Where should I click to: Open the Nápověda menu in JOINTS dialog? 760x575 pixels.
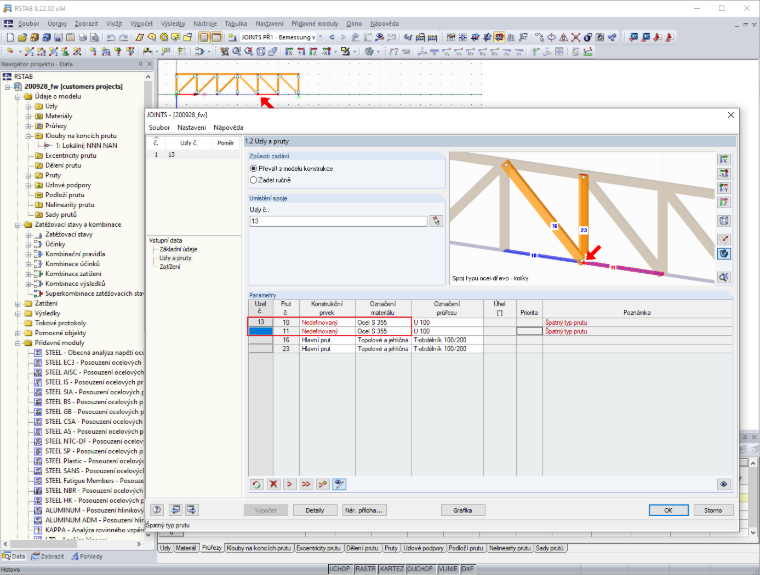tap(228, 128)
